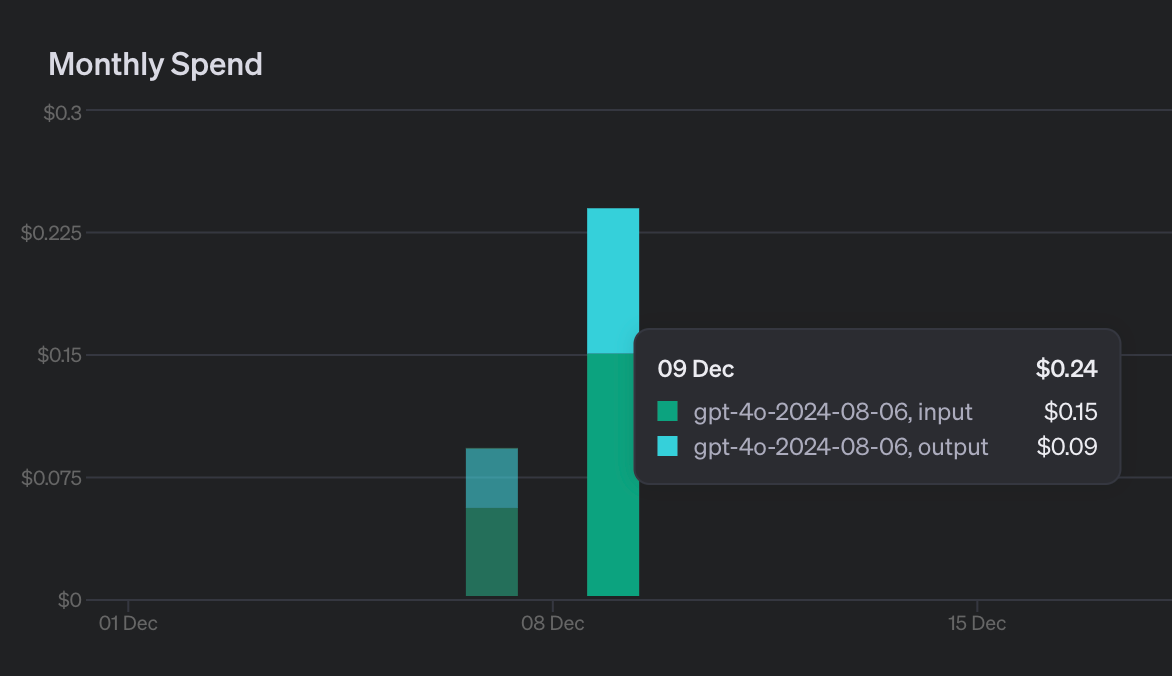The image size is (1172, 676).
Task: Click the $0 y-axis label
Action: click(69, 600)
